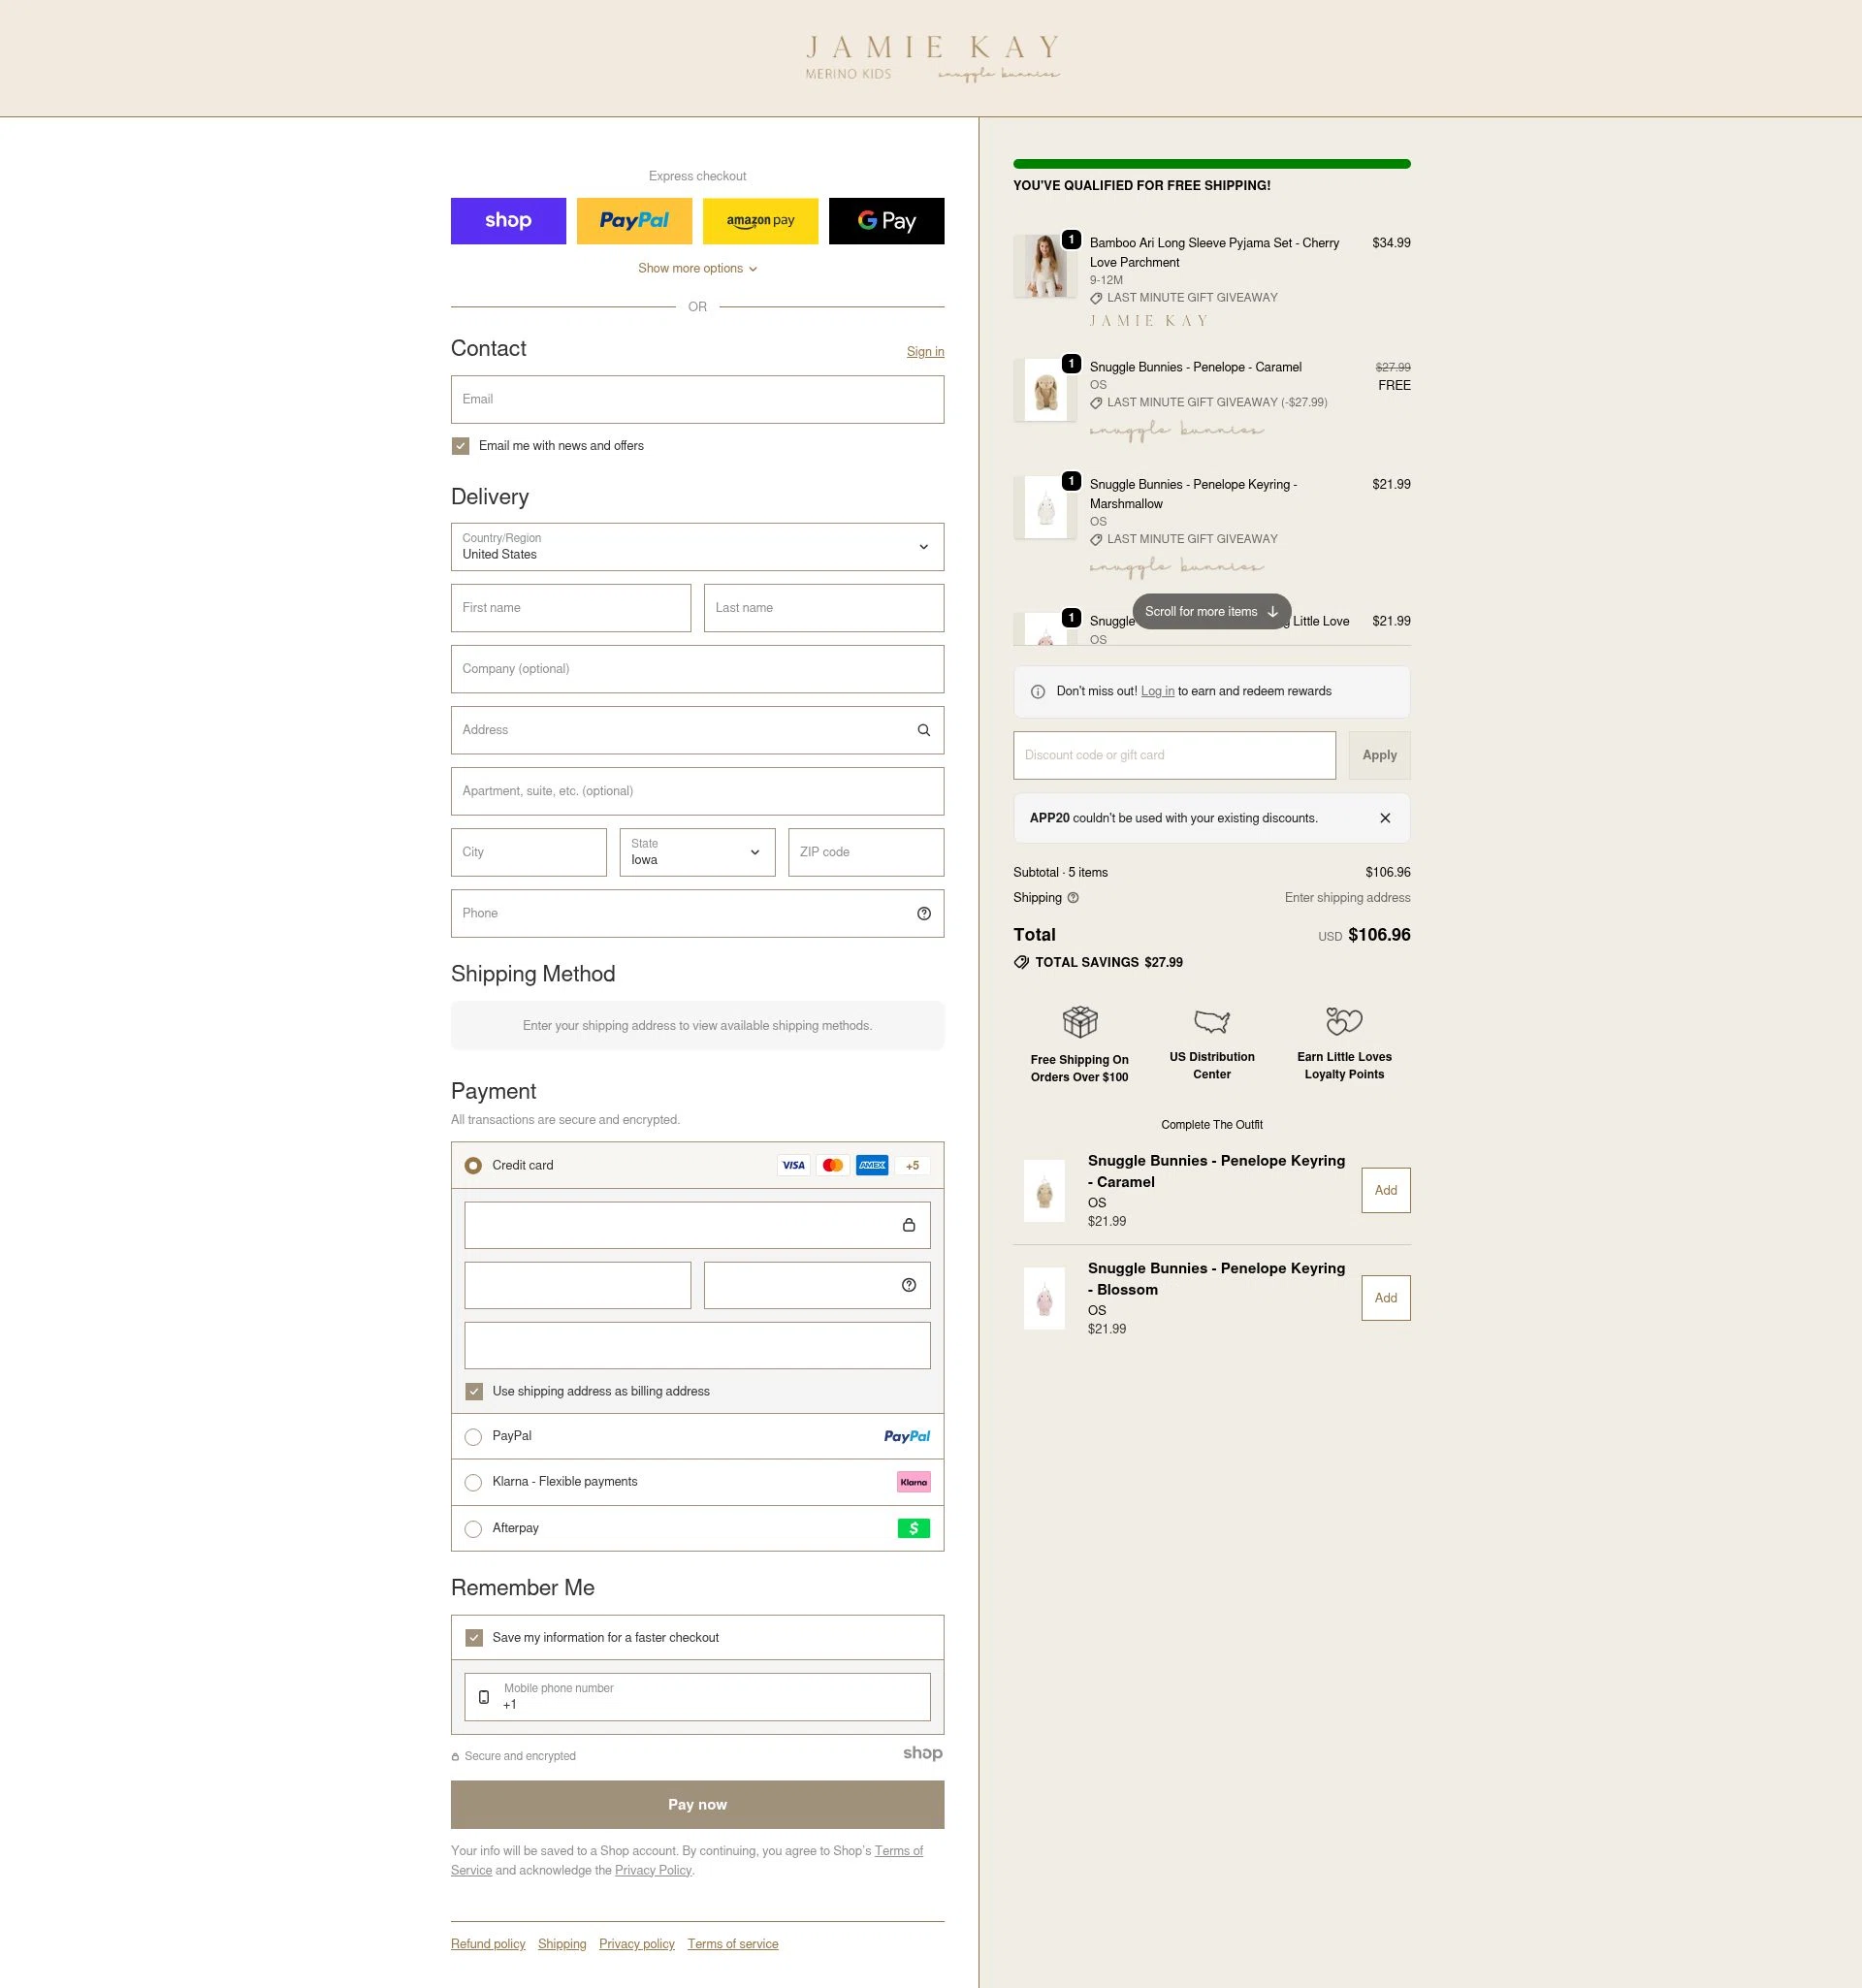
Task: Pay with Google Pay express option
Action: 886,220
